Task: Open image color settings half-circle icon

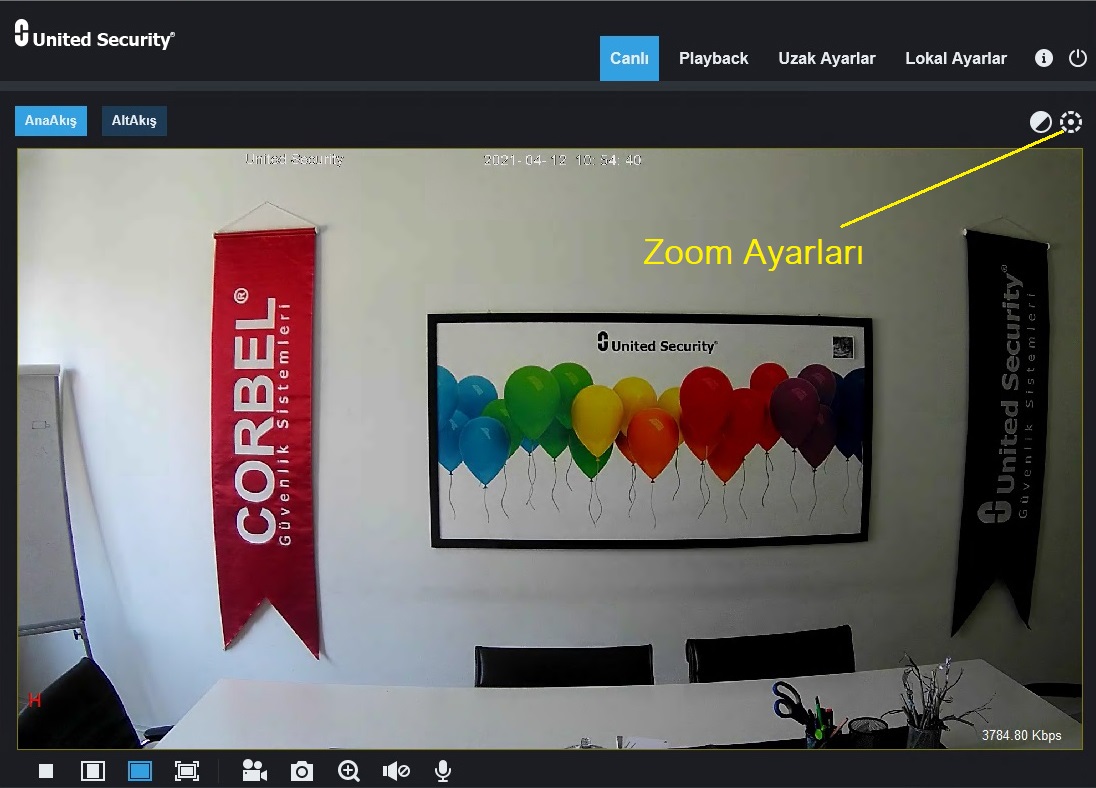Action: pyautogui.click(x=1041, y=123)
